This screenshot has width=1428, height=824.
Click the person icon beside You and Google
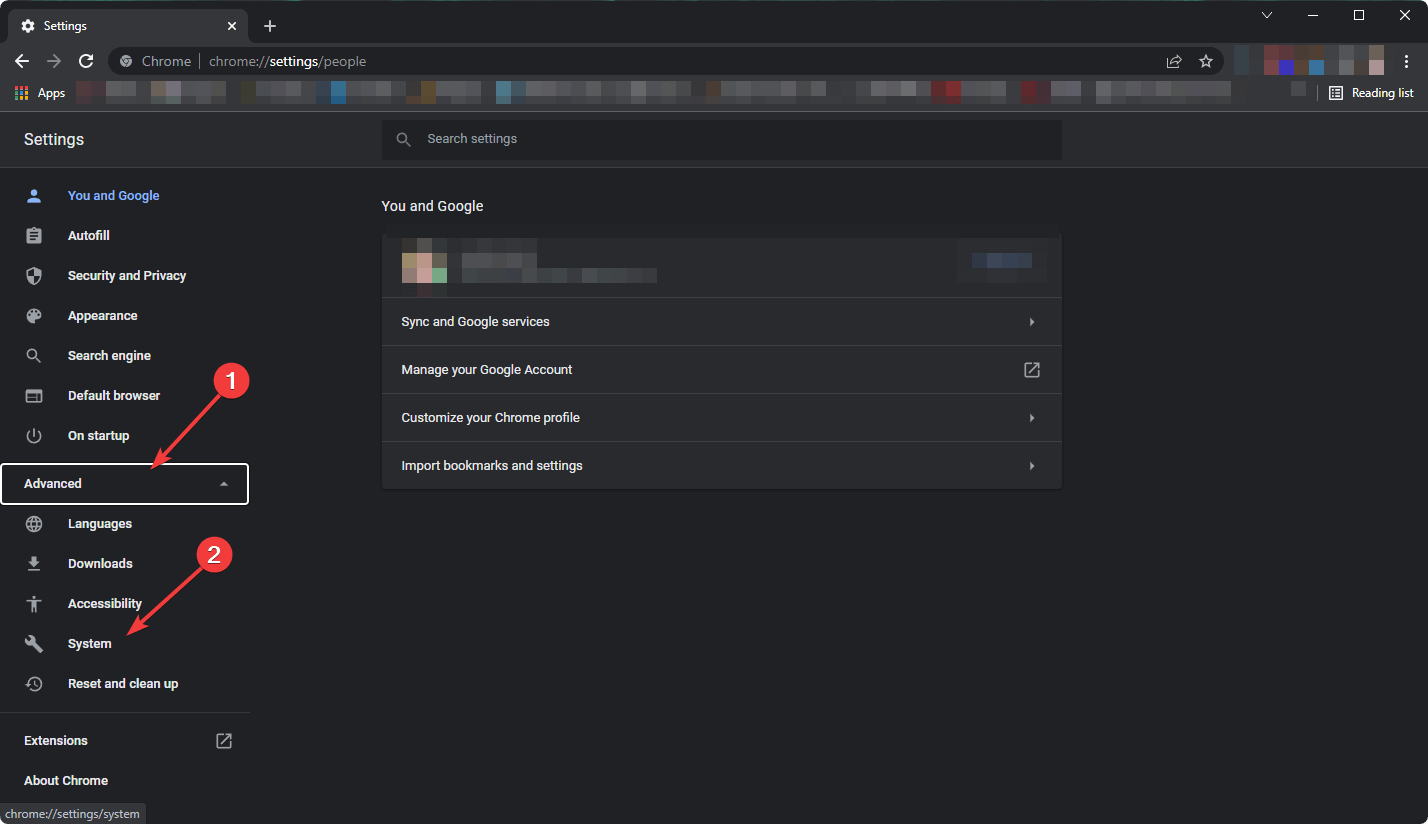pyautogui.click(x=34, y=196)
